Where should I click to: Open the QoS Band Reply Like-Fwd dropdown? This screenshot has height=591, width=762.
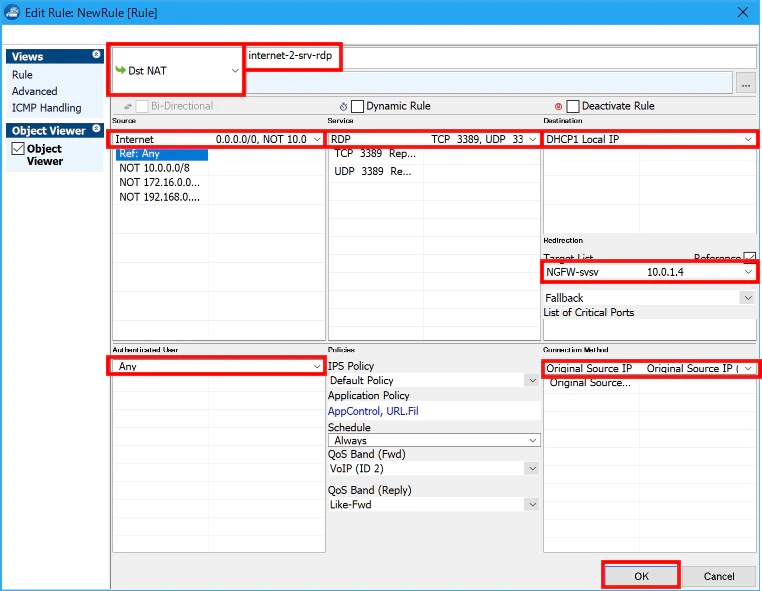click(533, 504)
